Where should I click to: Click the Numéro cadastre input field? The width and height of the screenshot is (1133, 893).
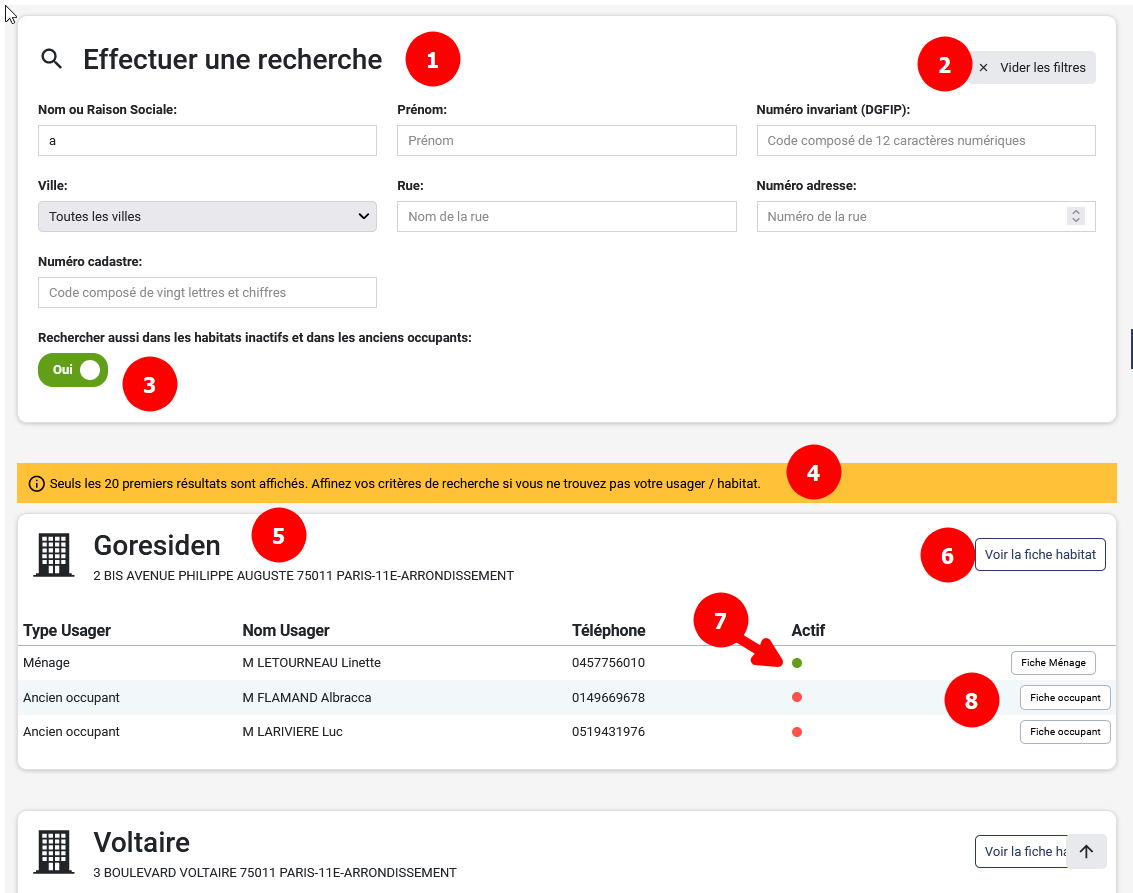pos(206,292)
